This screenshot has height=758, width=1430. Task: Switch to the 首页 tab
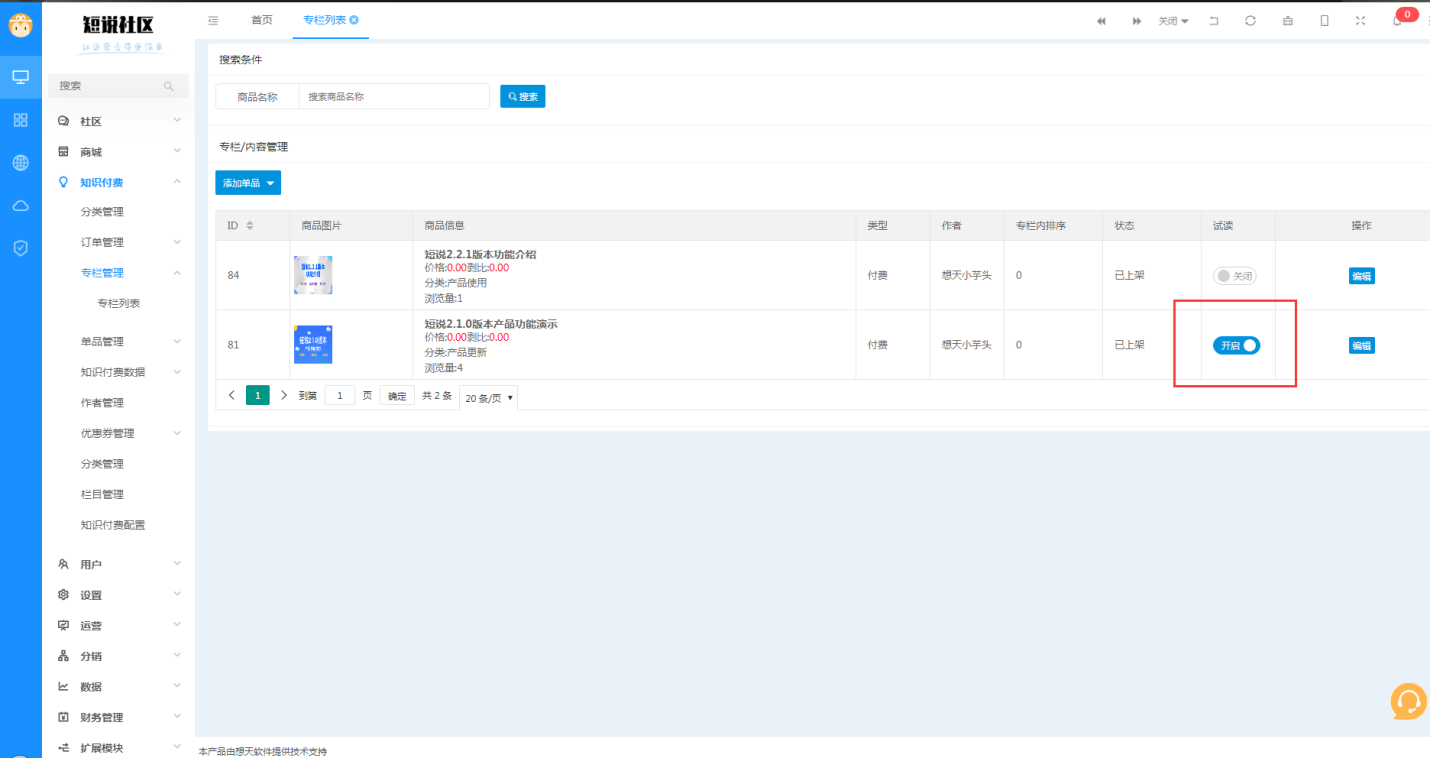(261, 20)
